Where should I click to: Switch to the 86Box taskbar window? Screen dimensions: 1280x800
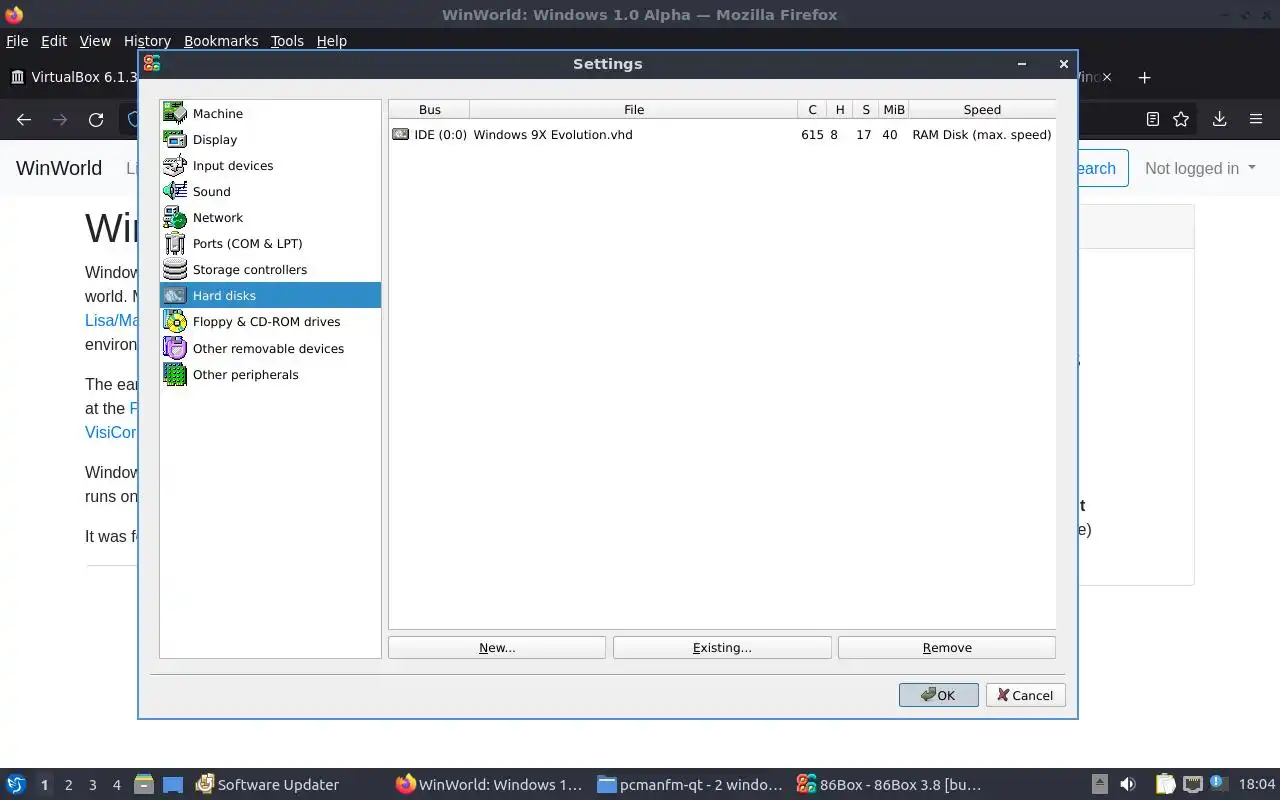point(890,785)
